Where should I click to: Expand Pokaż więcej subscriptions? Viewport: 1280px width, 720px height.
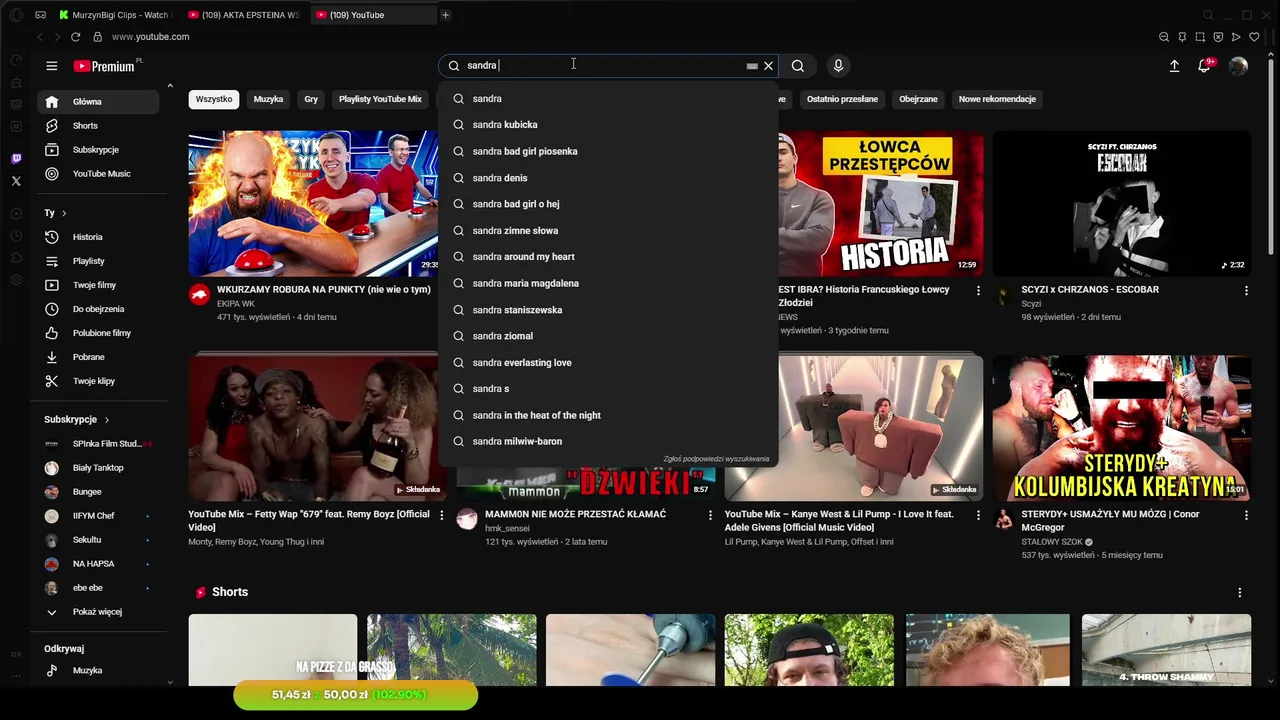coord(98,612)
